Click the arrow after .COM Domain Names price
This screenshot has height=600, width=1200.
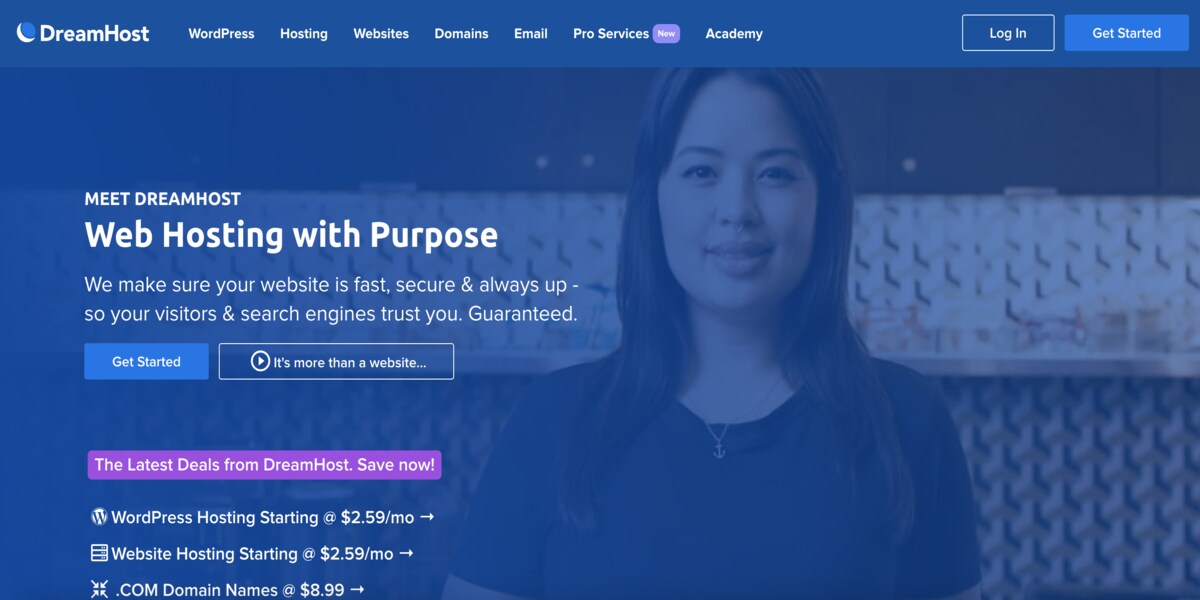tap(357, 589)
